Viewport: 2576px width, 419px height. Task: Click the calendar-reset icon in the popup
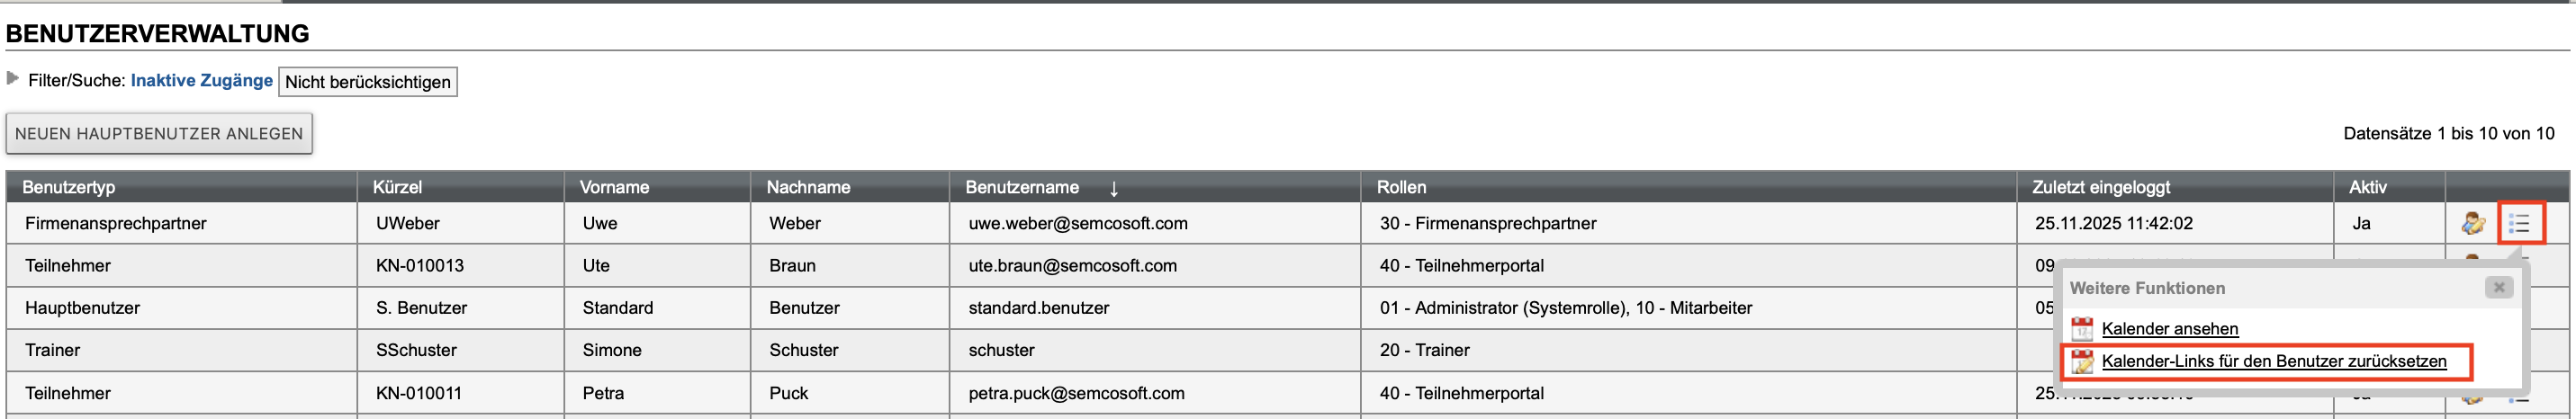(x=2082, y=362)
